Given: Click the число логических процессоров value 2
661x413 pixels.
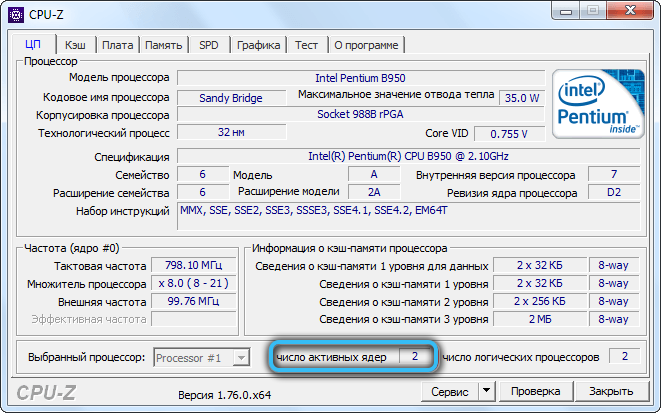Looking at the screenshot, I should 625,357.
